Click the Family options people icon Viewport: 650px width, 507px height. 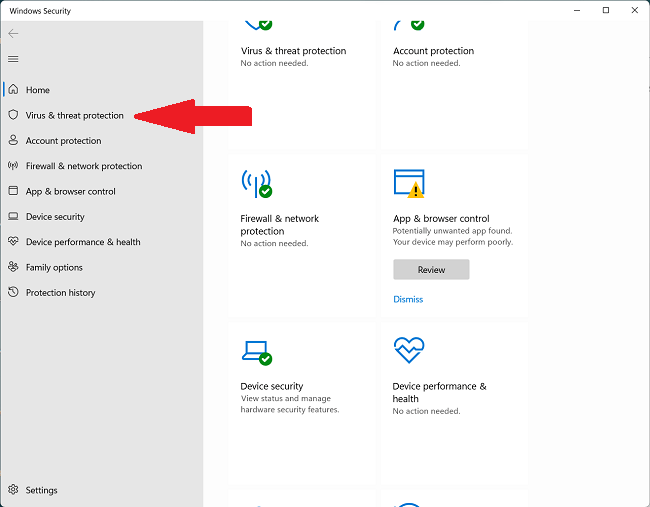click(x=13, y=267)
